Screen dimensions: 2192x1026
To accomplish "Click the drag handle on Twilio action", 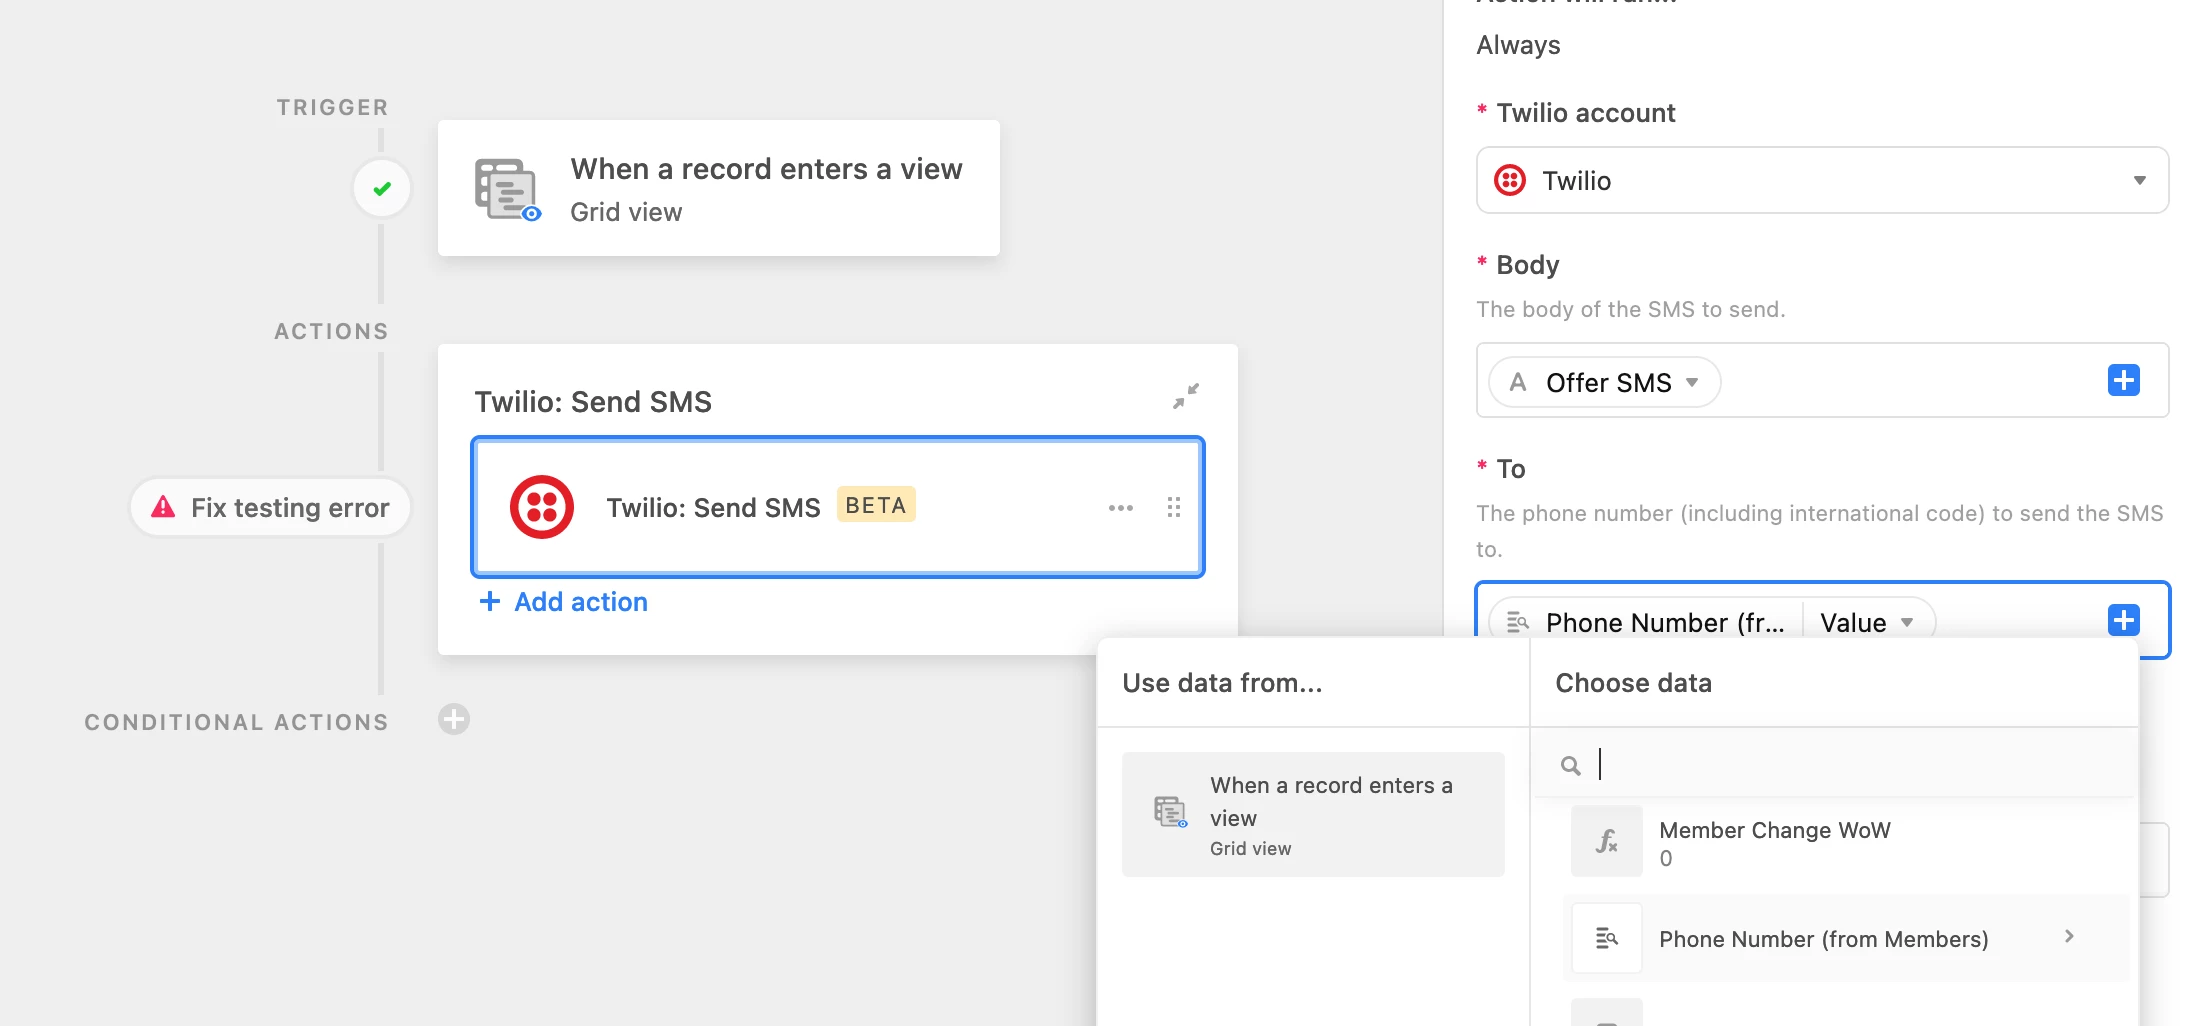I will (x=1174, y=508).
